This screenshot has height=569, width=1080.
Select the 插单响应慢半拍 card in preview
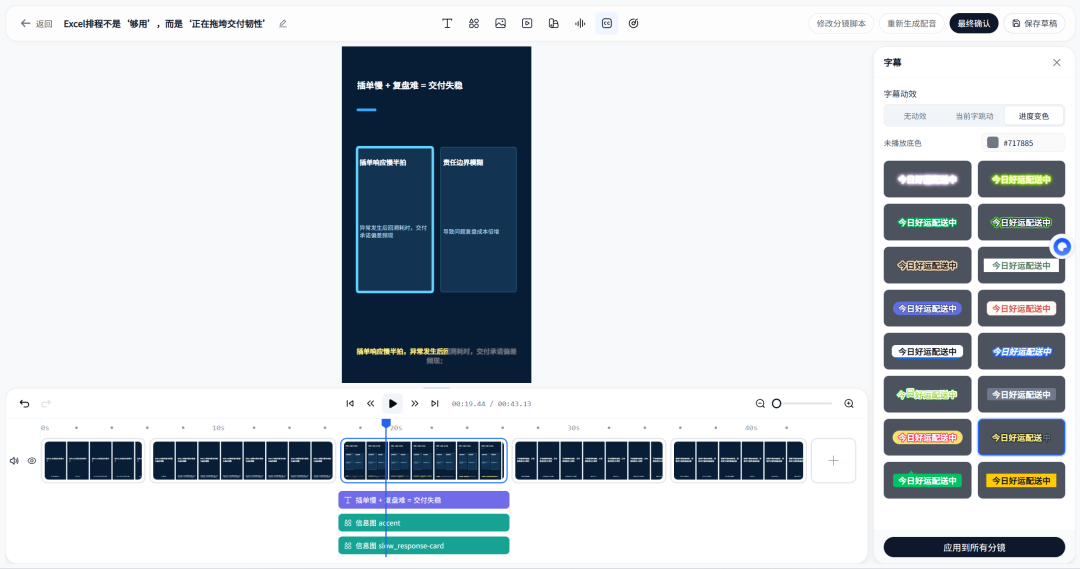[x=395, y=220]
